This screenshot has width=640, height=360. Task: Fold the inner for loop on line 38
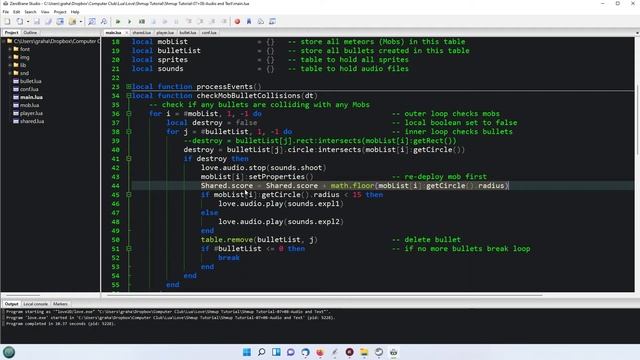[129, 131]
